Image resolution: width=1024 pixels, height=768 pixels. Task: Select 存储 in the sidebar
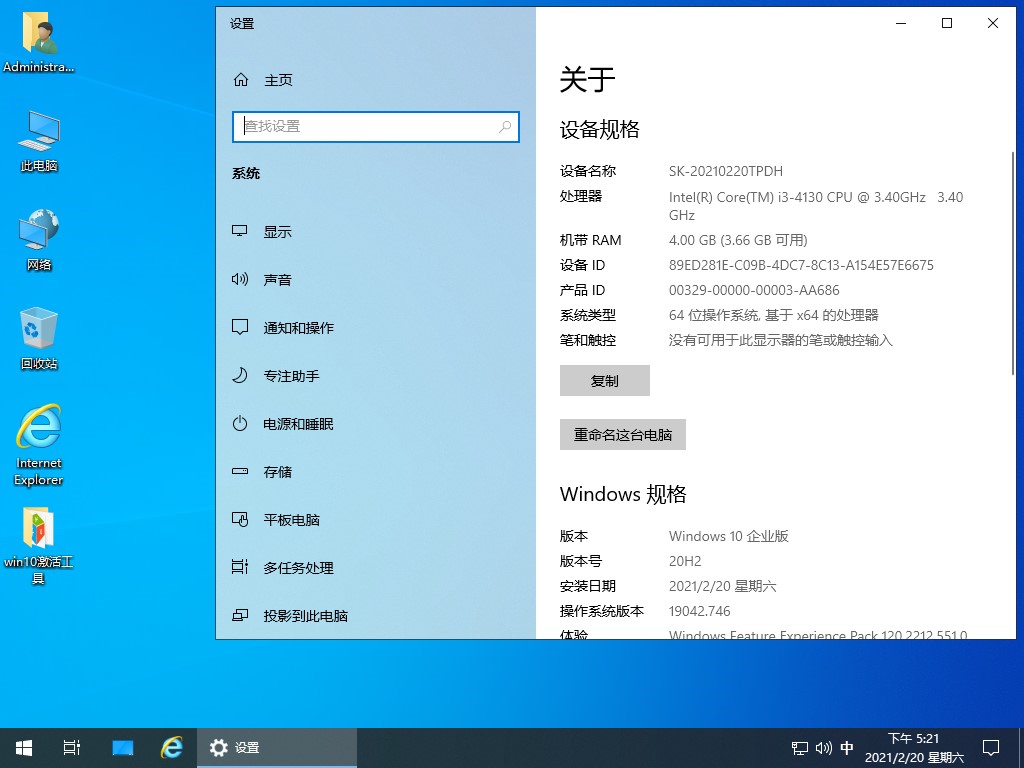point(278,472)
